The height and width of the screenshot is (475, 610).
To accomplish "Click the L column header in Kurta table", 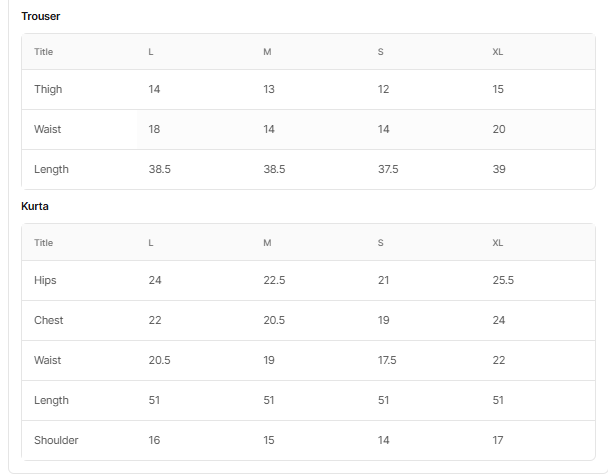I will pyautogui.click(x=151, y=243).
